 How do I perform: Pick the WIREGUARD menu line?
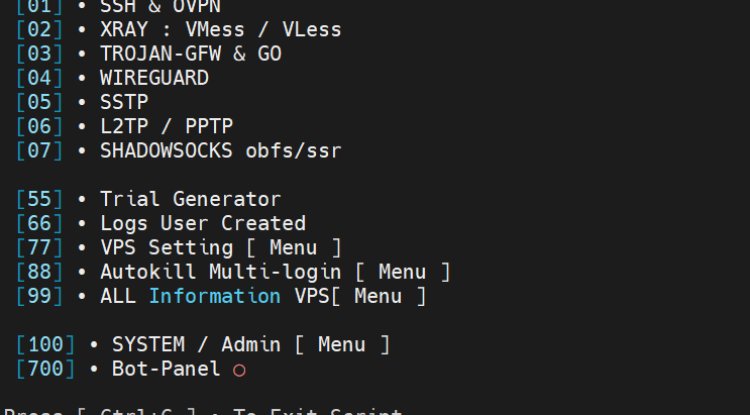(154, 78)
